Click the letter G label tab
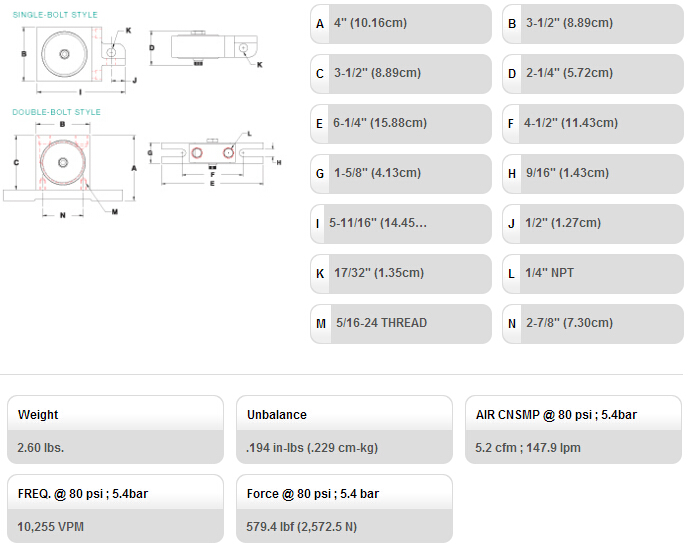 [320, 174]
